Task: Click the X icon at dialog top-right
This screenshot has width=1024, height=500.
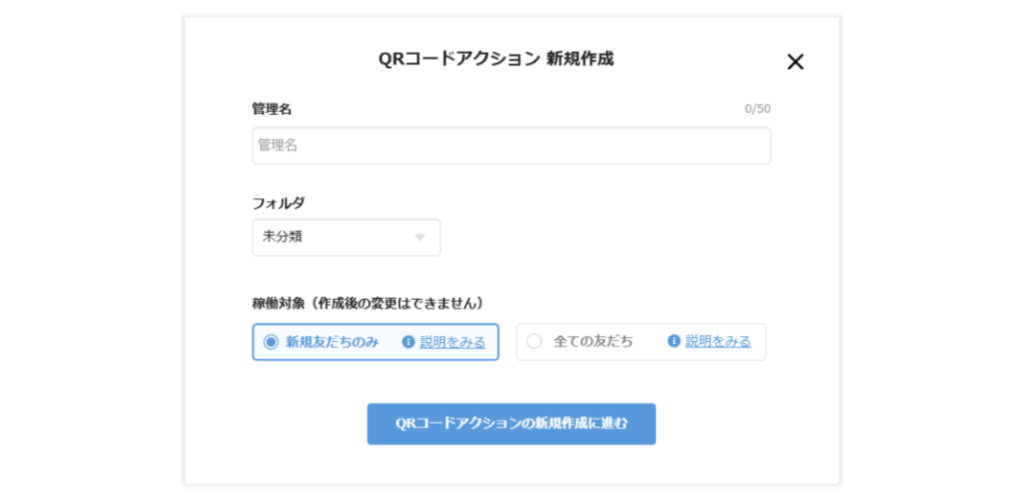Action: (x=795, y=62)
